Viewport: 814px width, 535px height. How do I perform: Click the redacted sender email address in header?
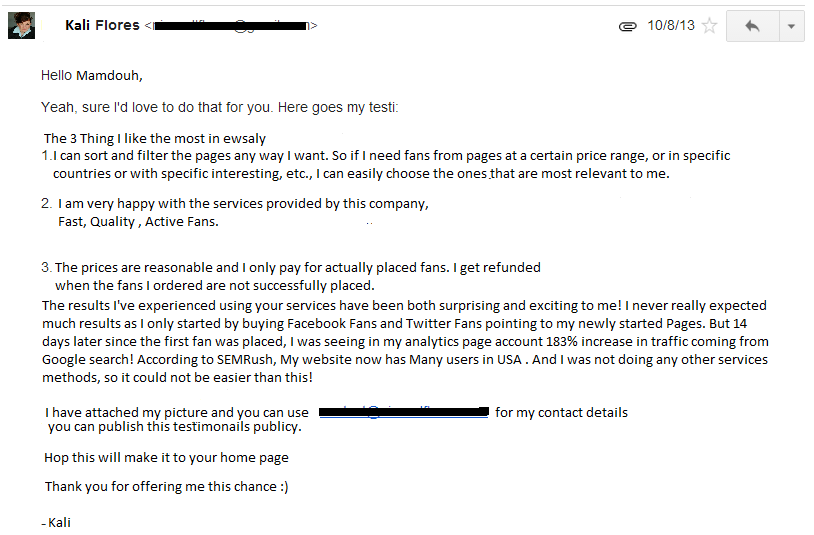tap(231, 26)
